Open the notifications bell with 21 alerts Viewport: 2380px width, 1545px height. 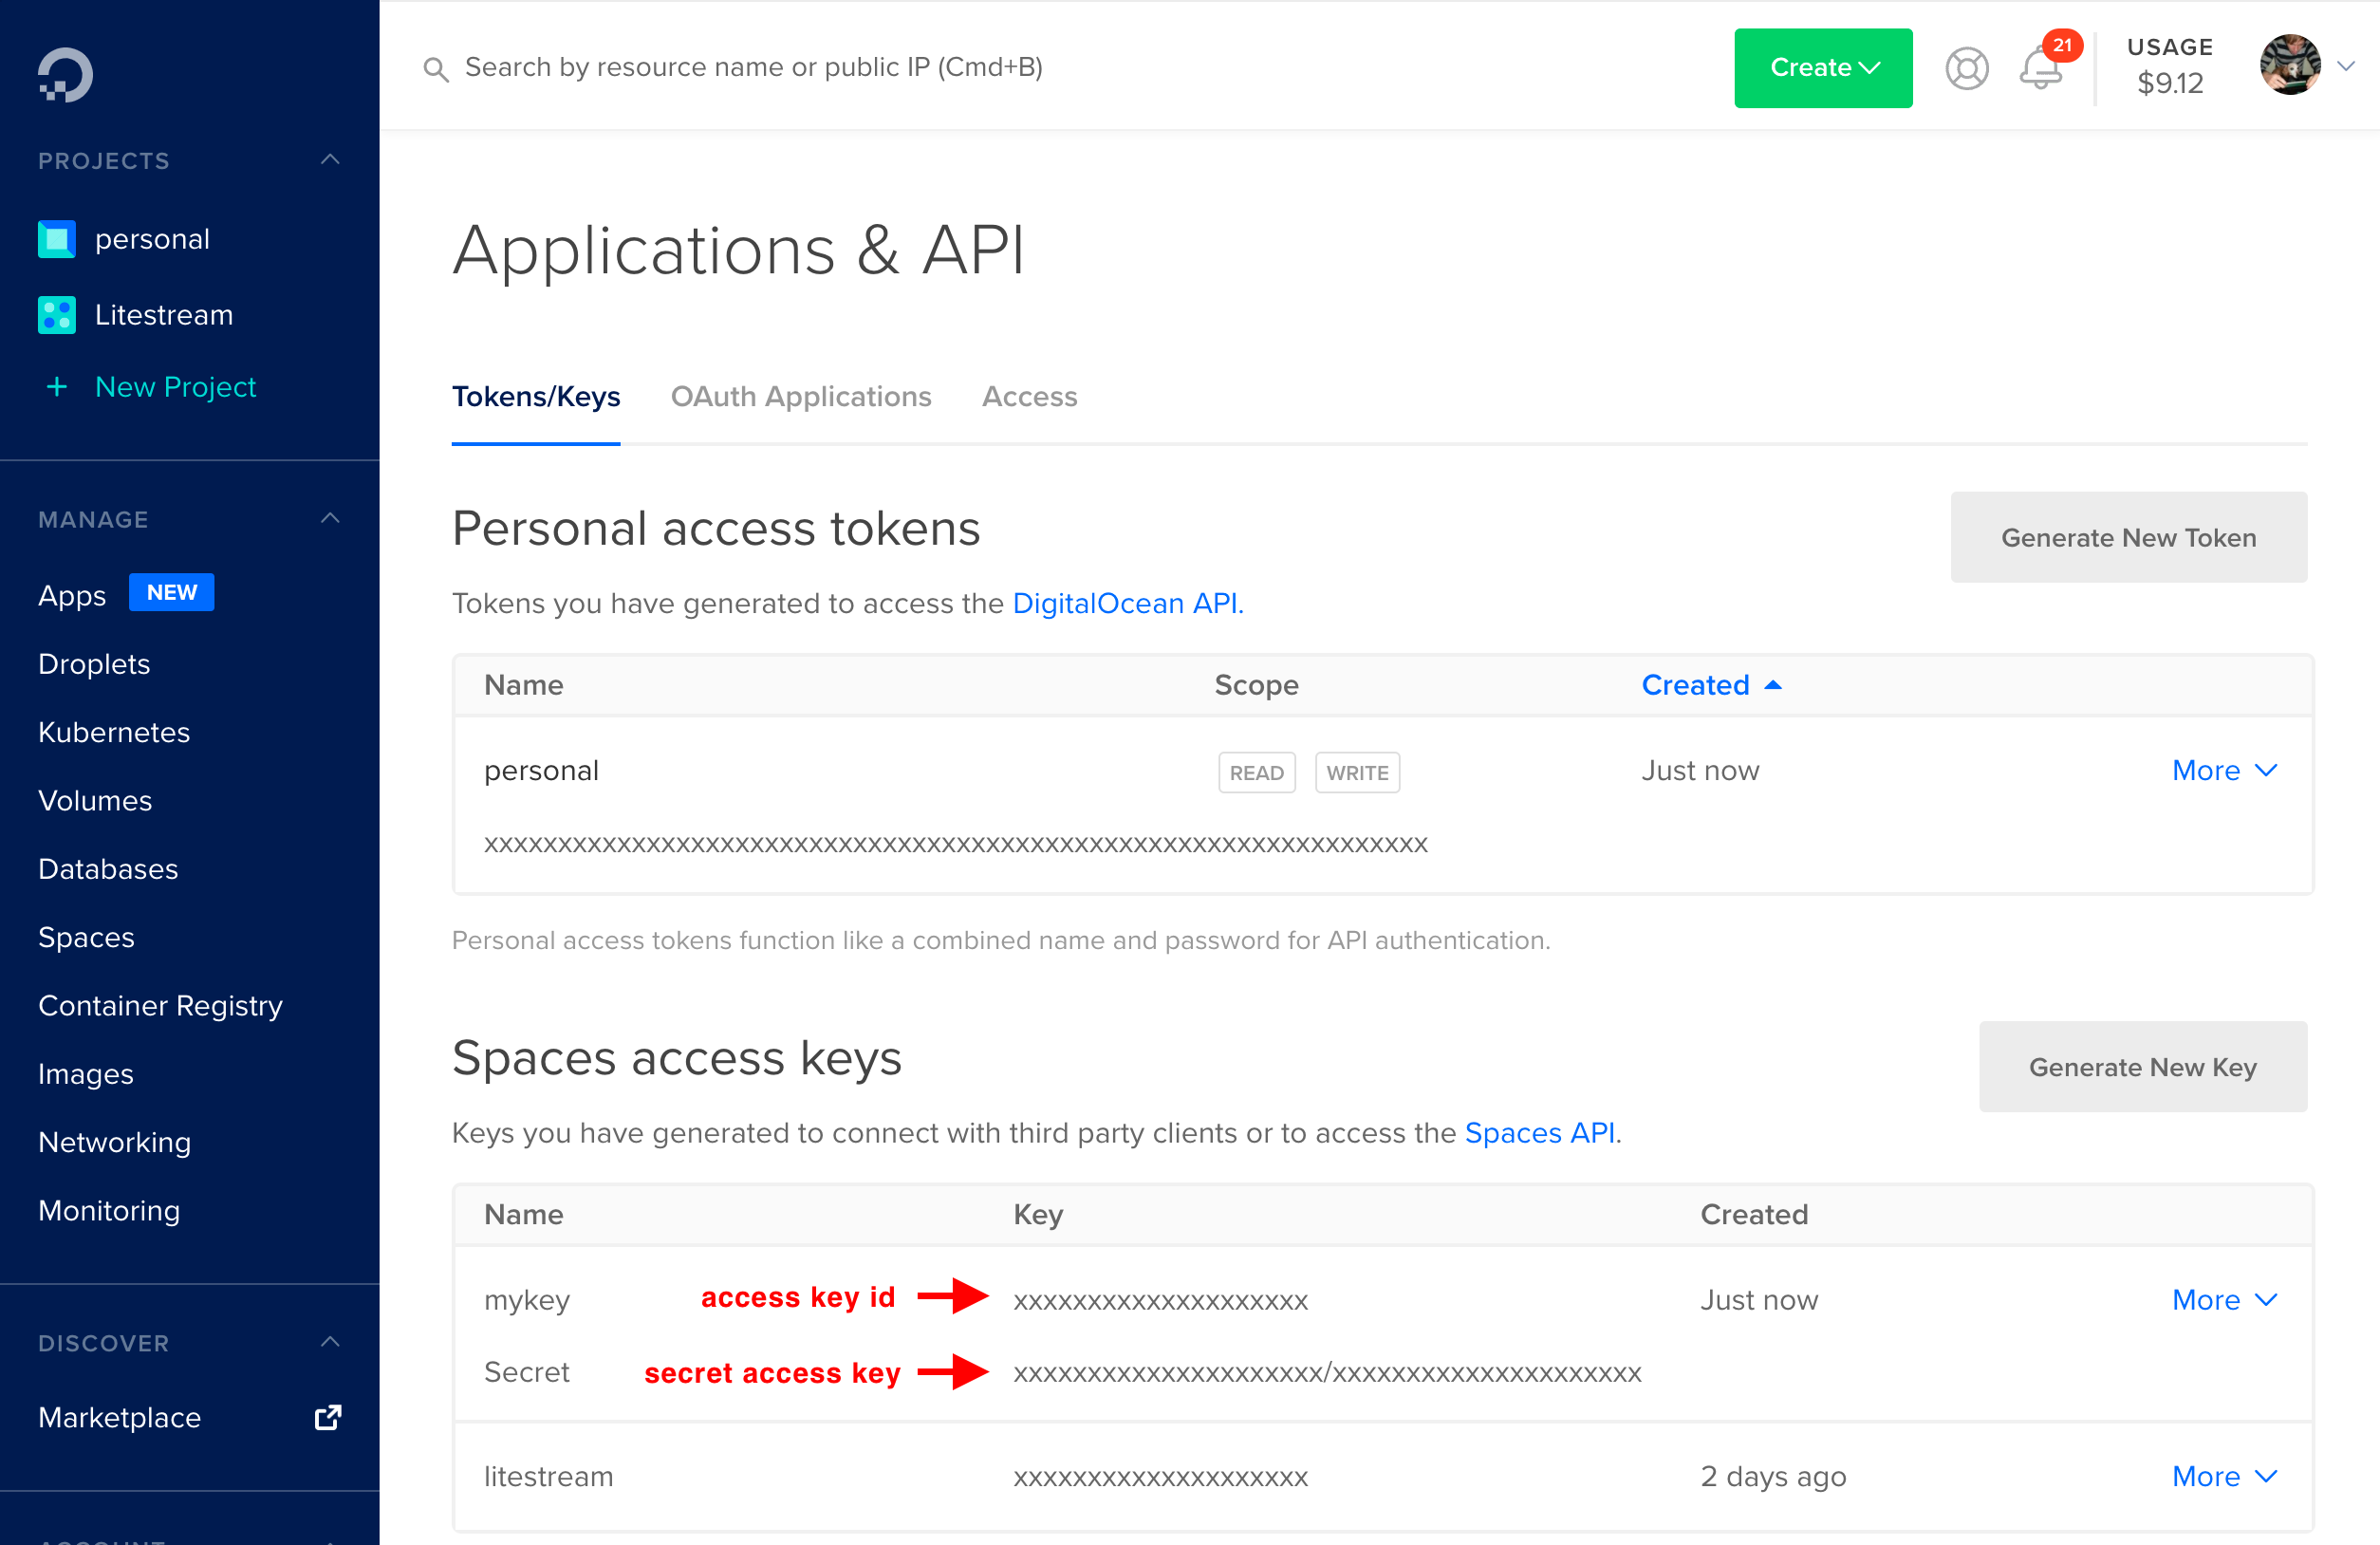point(2040,68)
